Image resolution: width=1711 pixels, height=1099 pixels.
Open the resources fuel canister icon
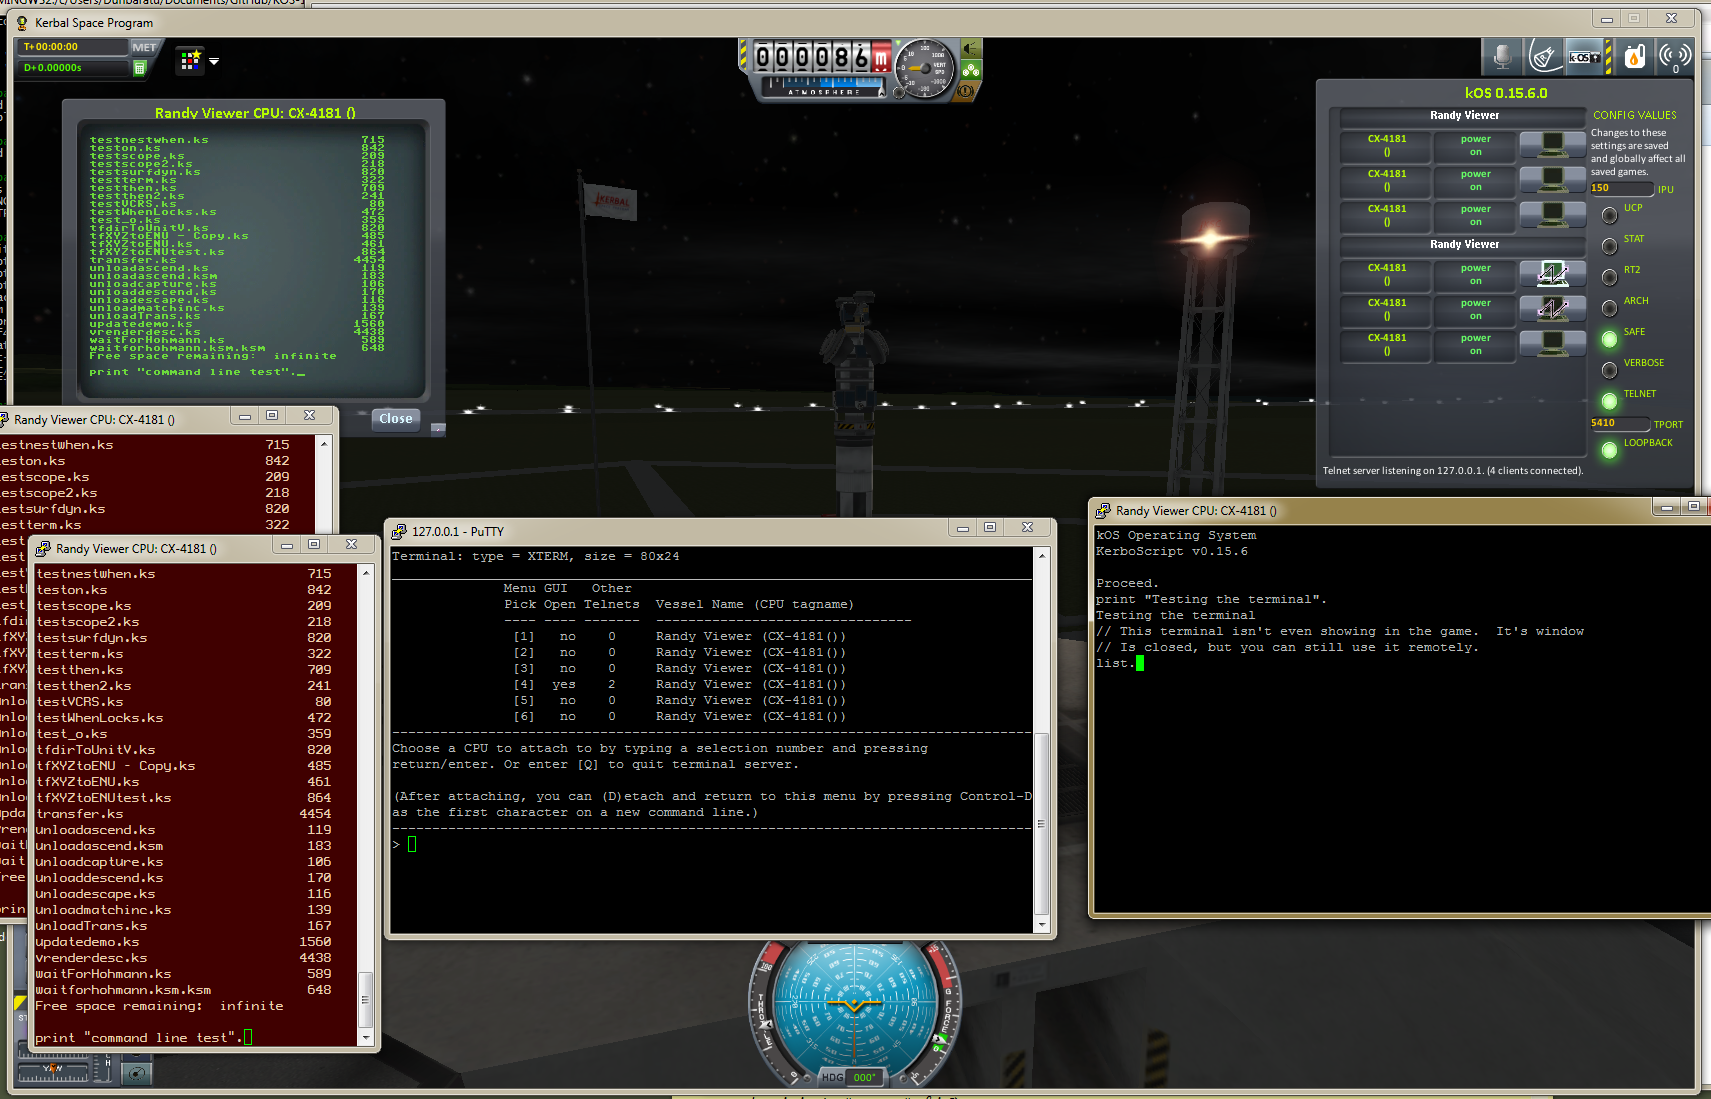click(1634, 57)
